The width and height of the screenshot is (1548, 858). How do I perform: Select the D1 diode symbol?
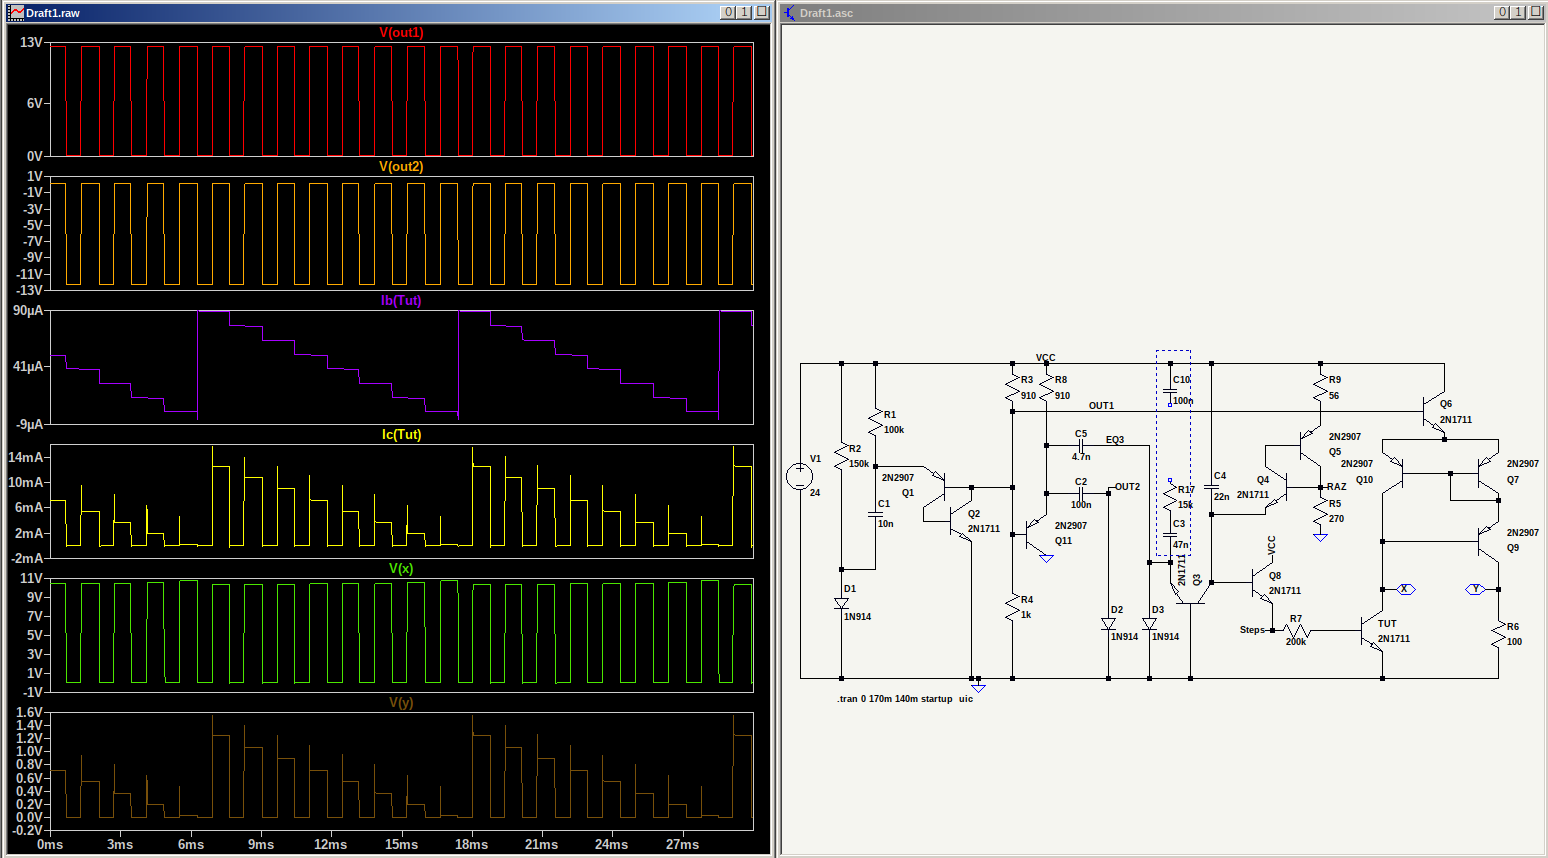point(842,603)
